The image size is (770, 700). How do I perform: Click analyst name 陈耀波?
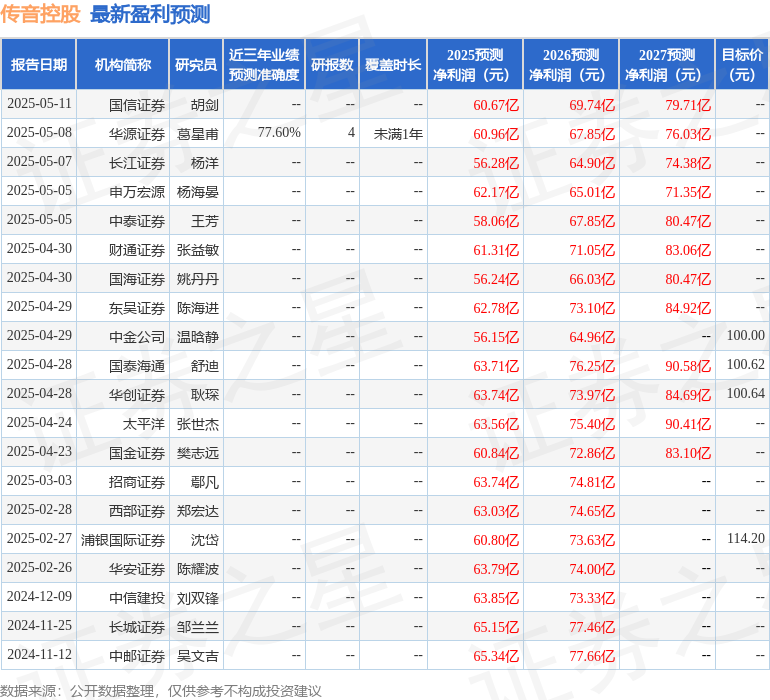click(x=197, y=569)
